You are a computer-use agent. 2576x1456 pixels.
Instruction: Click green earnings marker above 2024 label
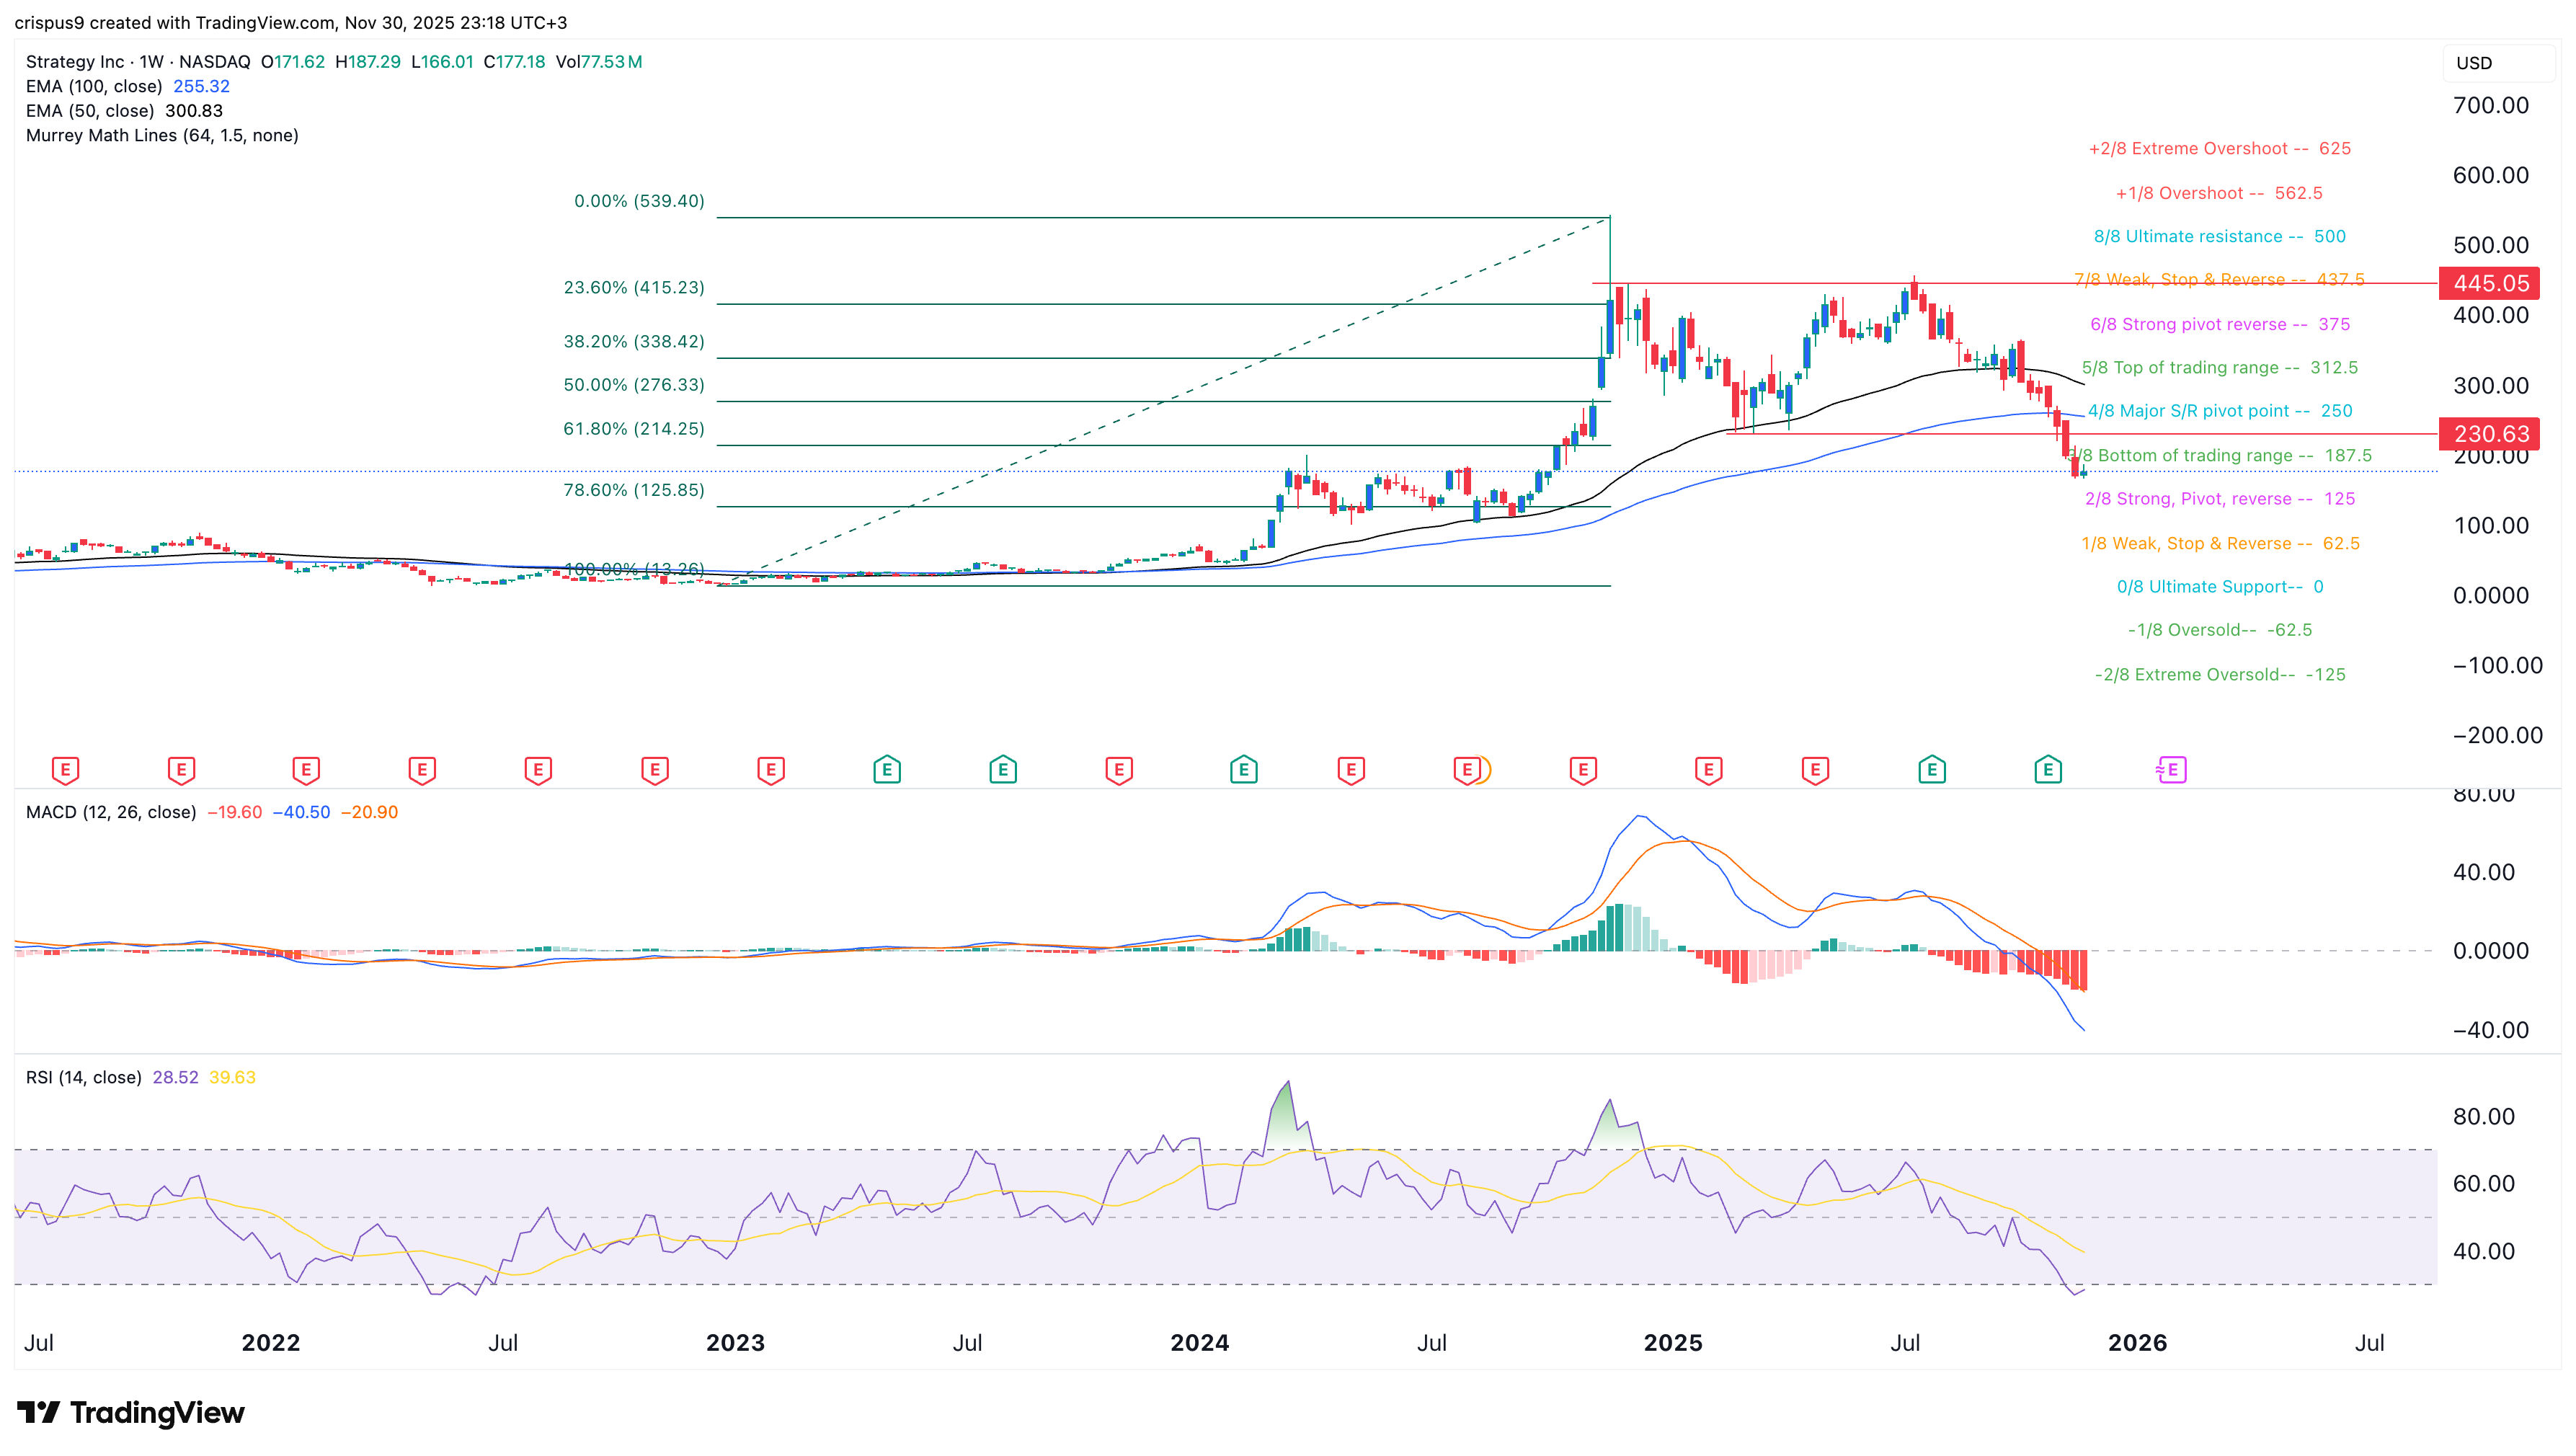click(1243, 770)
